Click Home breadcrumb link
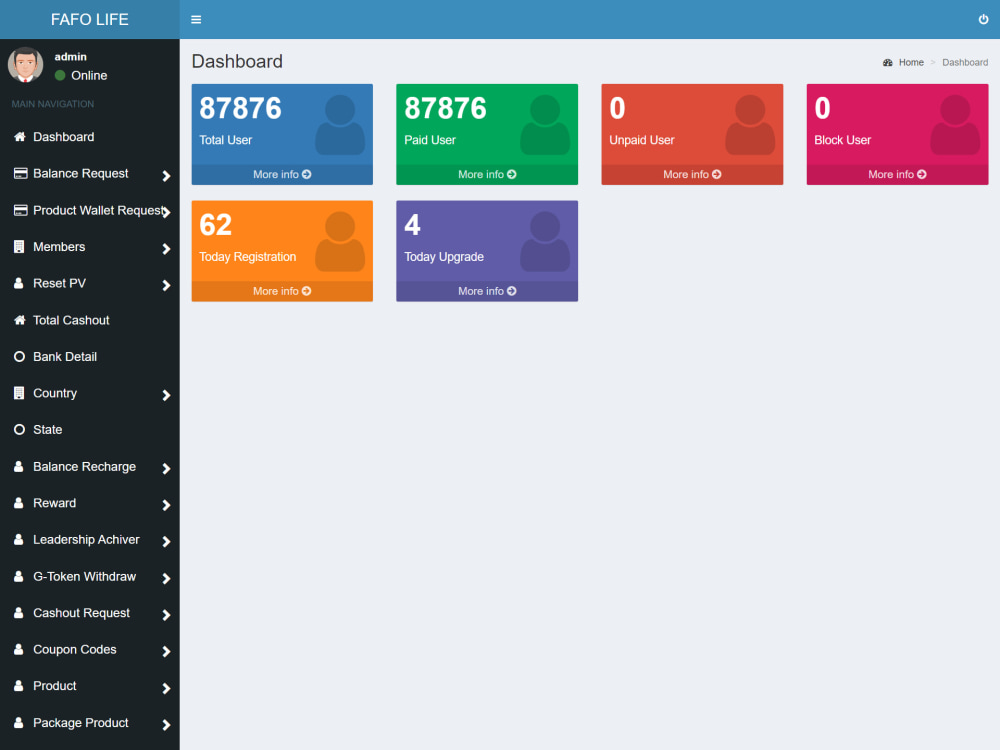This screenshot has width=1000, height=750. [911, 62]
